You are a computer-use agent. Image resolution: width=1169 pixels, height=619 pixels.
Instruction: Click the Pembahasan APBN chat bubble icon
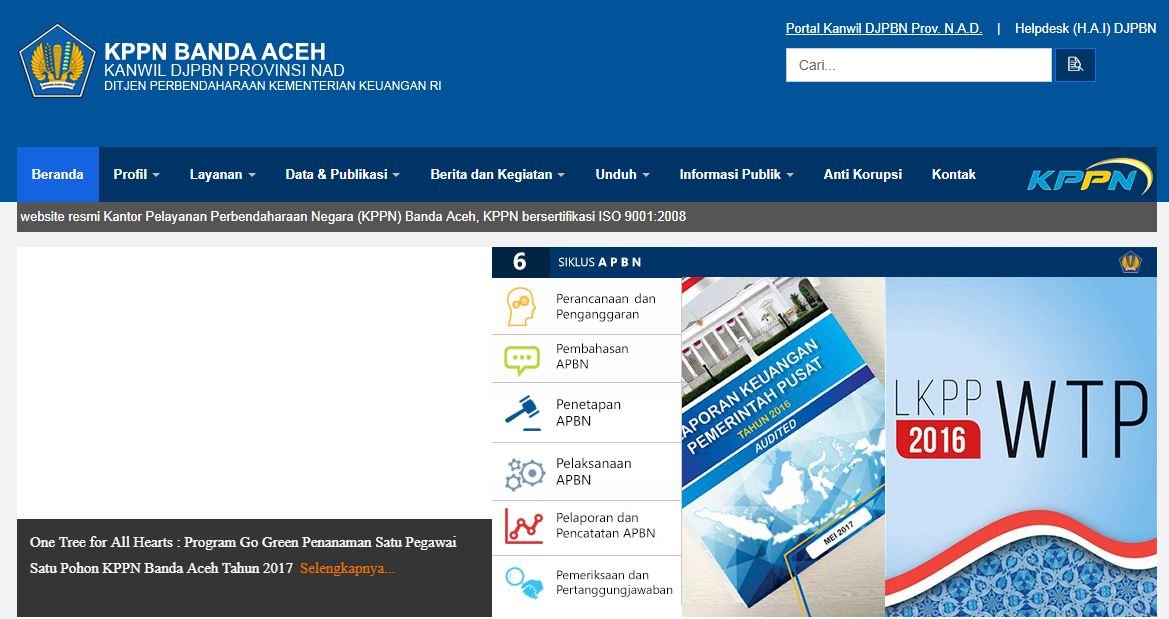(521, 358)
